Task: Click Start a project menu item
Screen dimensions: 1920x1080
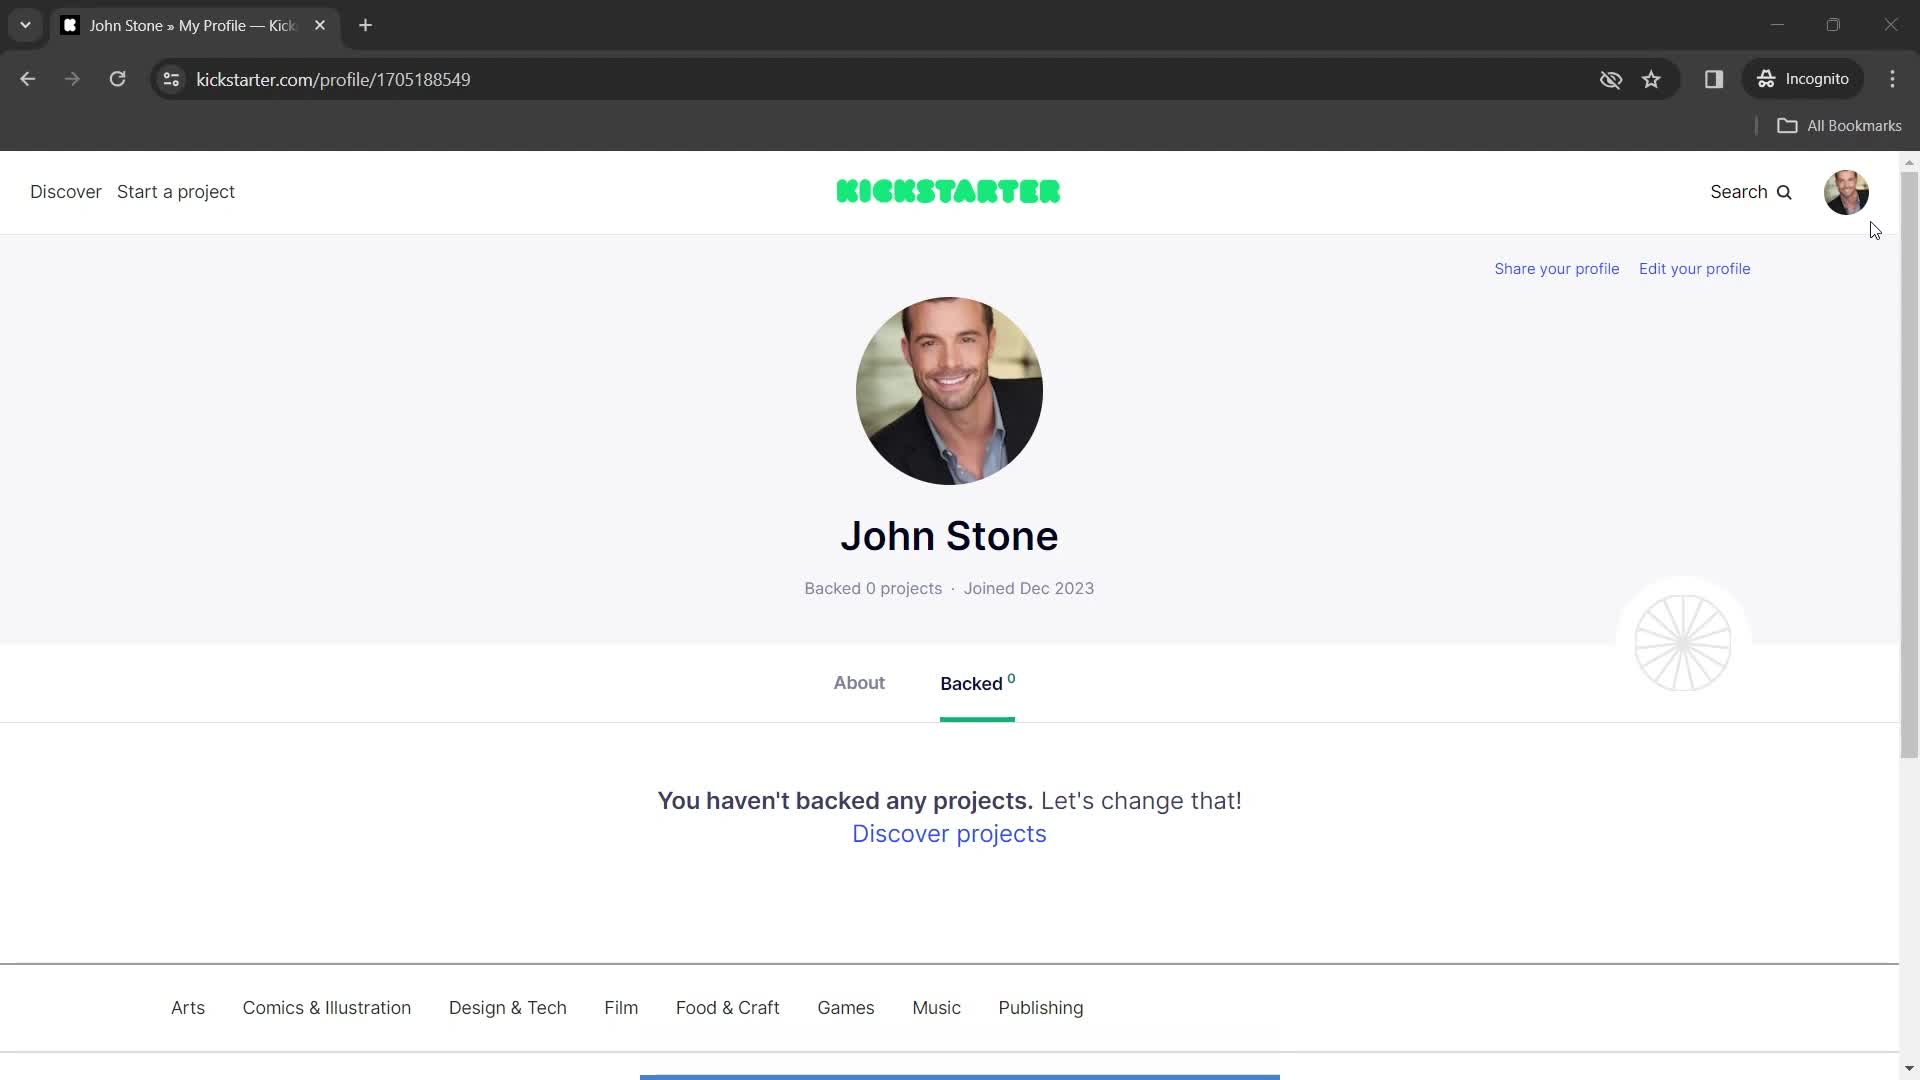Action: [177, 191]
